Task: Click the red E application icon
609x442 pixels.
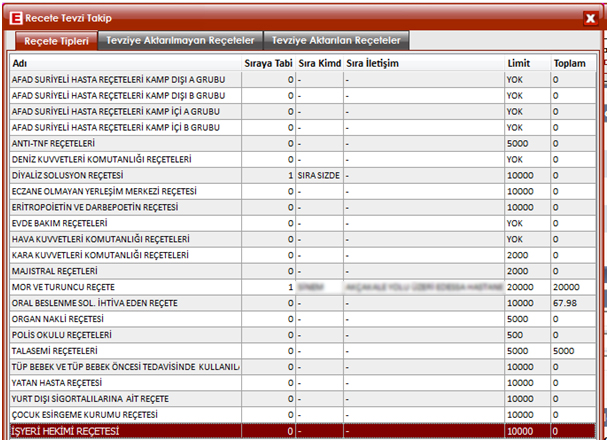Action: [x=16, y=18]
